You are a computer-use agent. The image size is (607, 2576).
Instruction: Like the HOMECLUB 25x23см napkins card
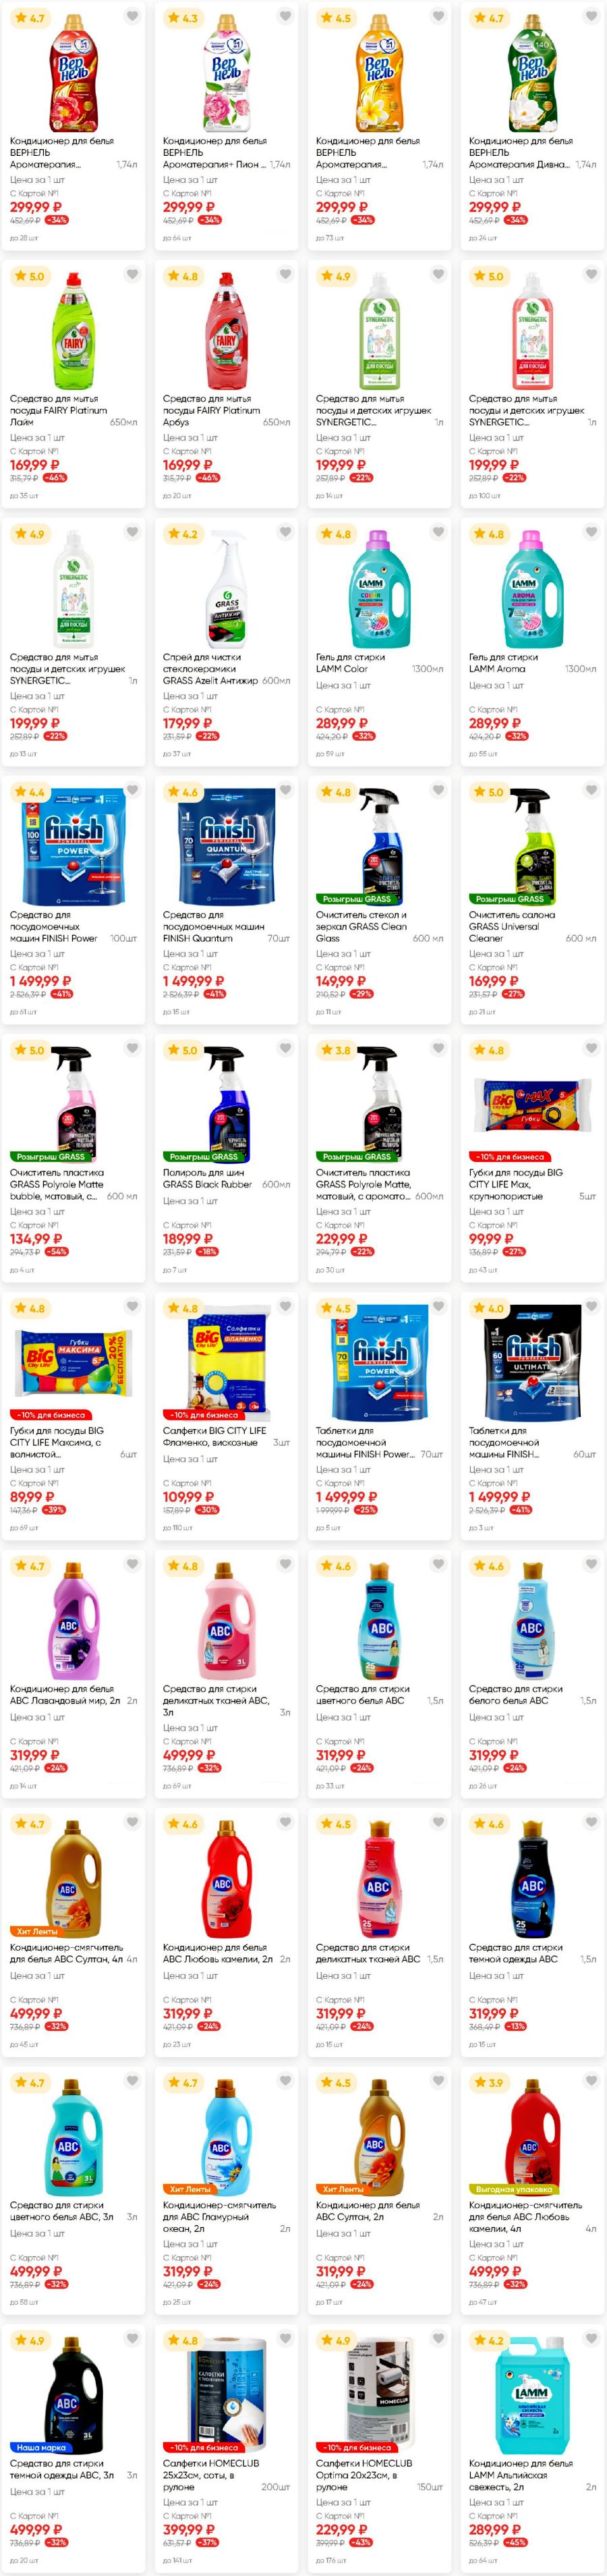coord(285,2339)
